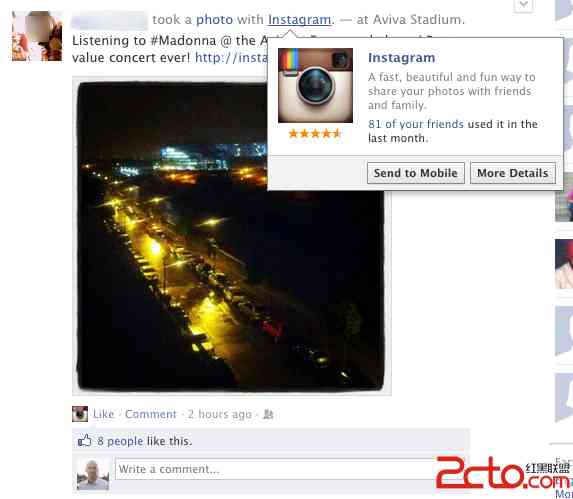Screen dimensions: 573x499
Task: Open the Instagram link in the post header
Action: point(300,20)
